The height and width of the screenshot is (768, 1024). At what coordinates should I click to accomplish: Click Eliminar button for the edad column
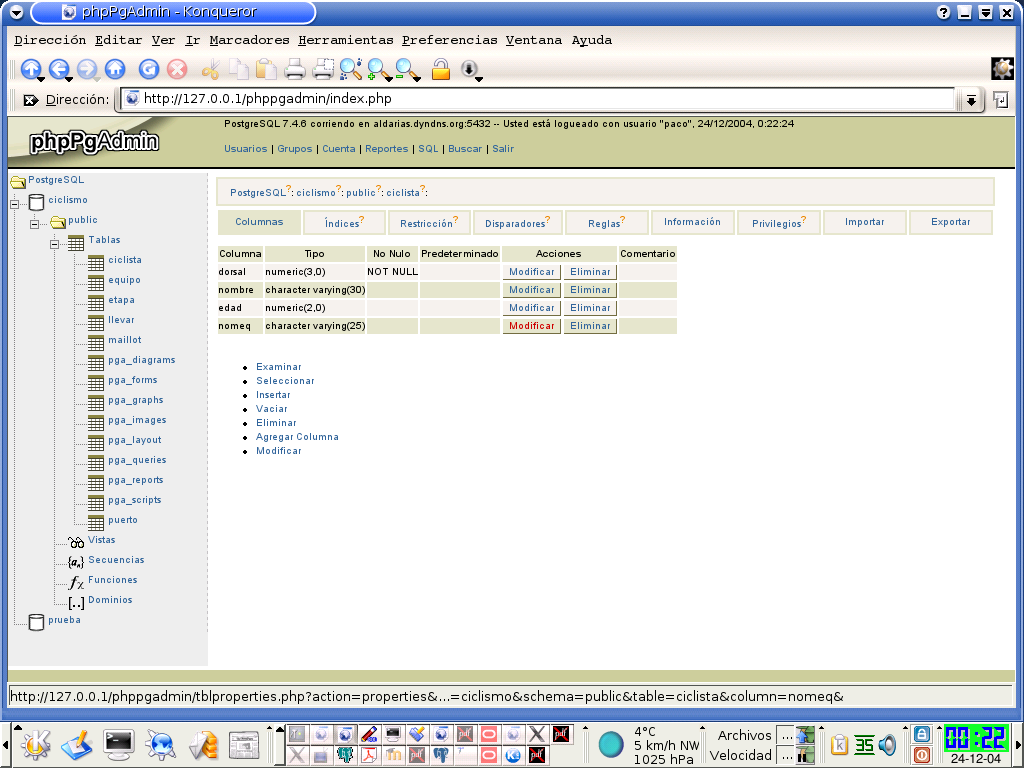tap(590, 308)
